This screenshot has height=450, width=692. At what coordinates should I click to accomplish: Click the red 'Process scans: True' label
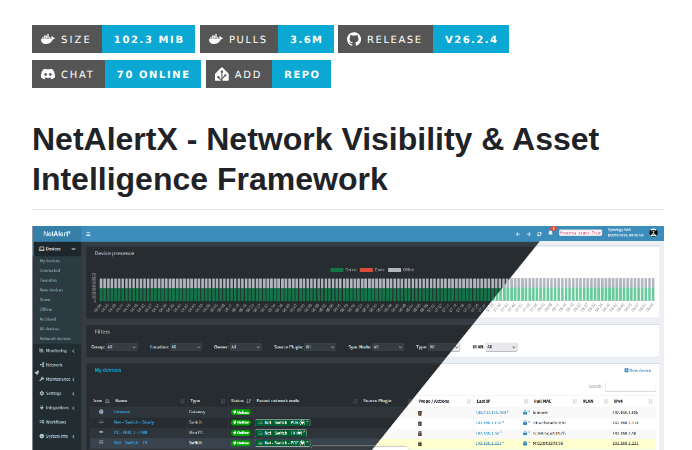click(x=580, y=233)
